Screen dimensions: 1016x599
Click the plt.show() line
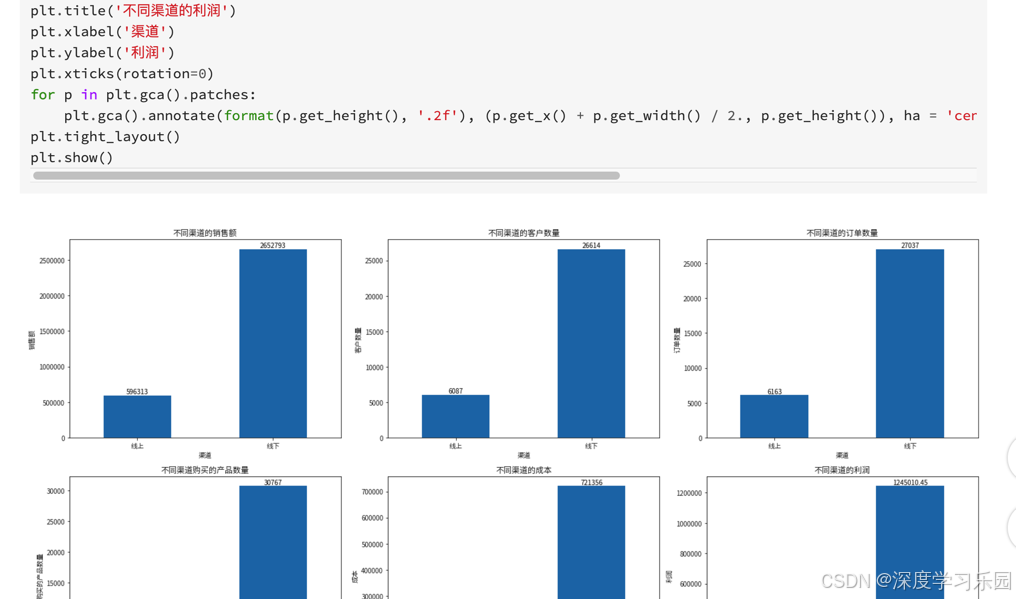point(72,158)
